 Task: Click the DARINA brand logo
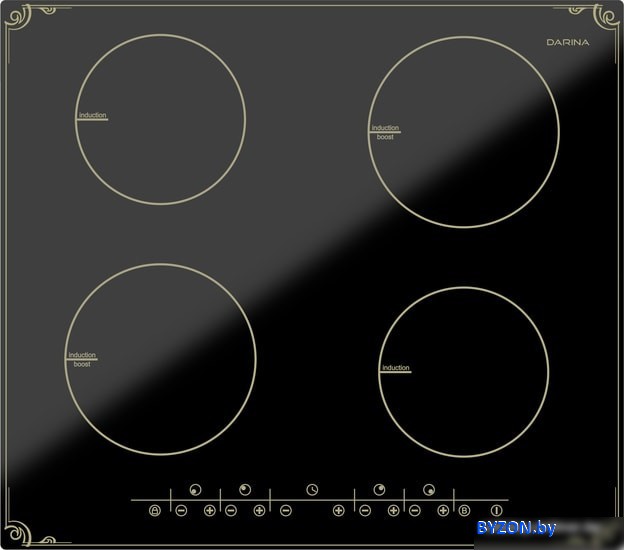pyautogui.click(x=567, y=42)
